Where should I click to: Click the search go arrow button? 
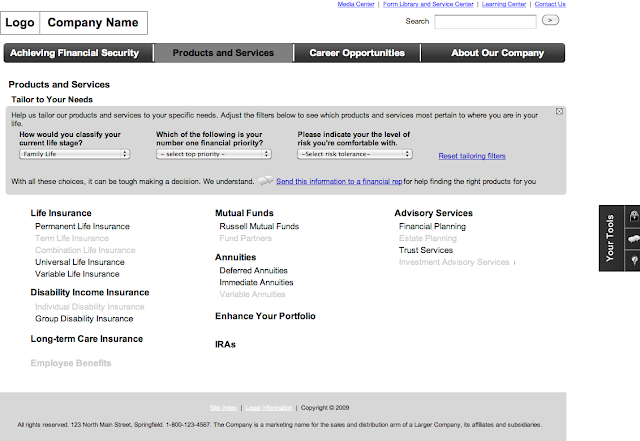pos(550,20)
